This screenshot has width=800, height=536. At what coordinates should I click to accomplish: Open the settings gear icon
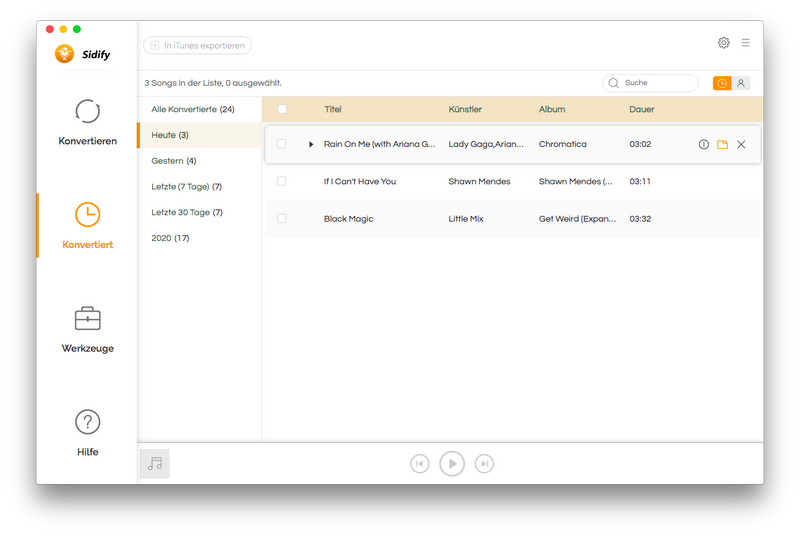pyautogui.click(x=723, y=43)
